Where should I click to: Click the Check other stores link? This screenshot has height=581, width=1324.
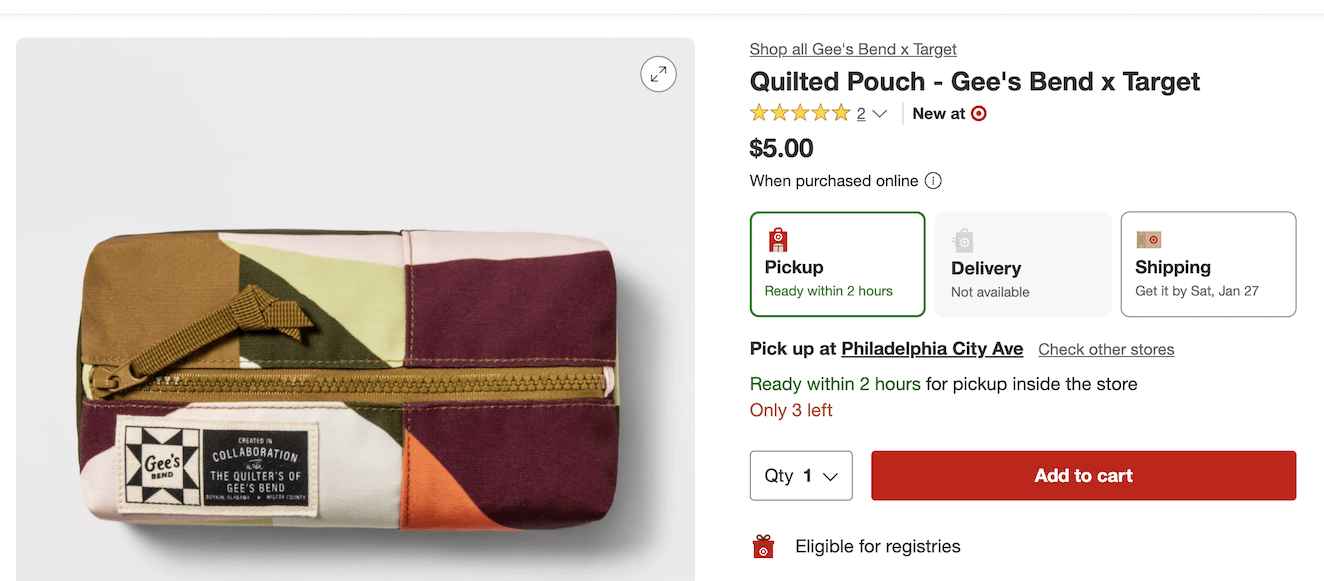[1106, 350]
